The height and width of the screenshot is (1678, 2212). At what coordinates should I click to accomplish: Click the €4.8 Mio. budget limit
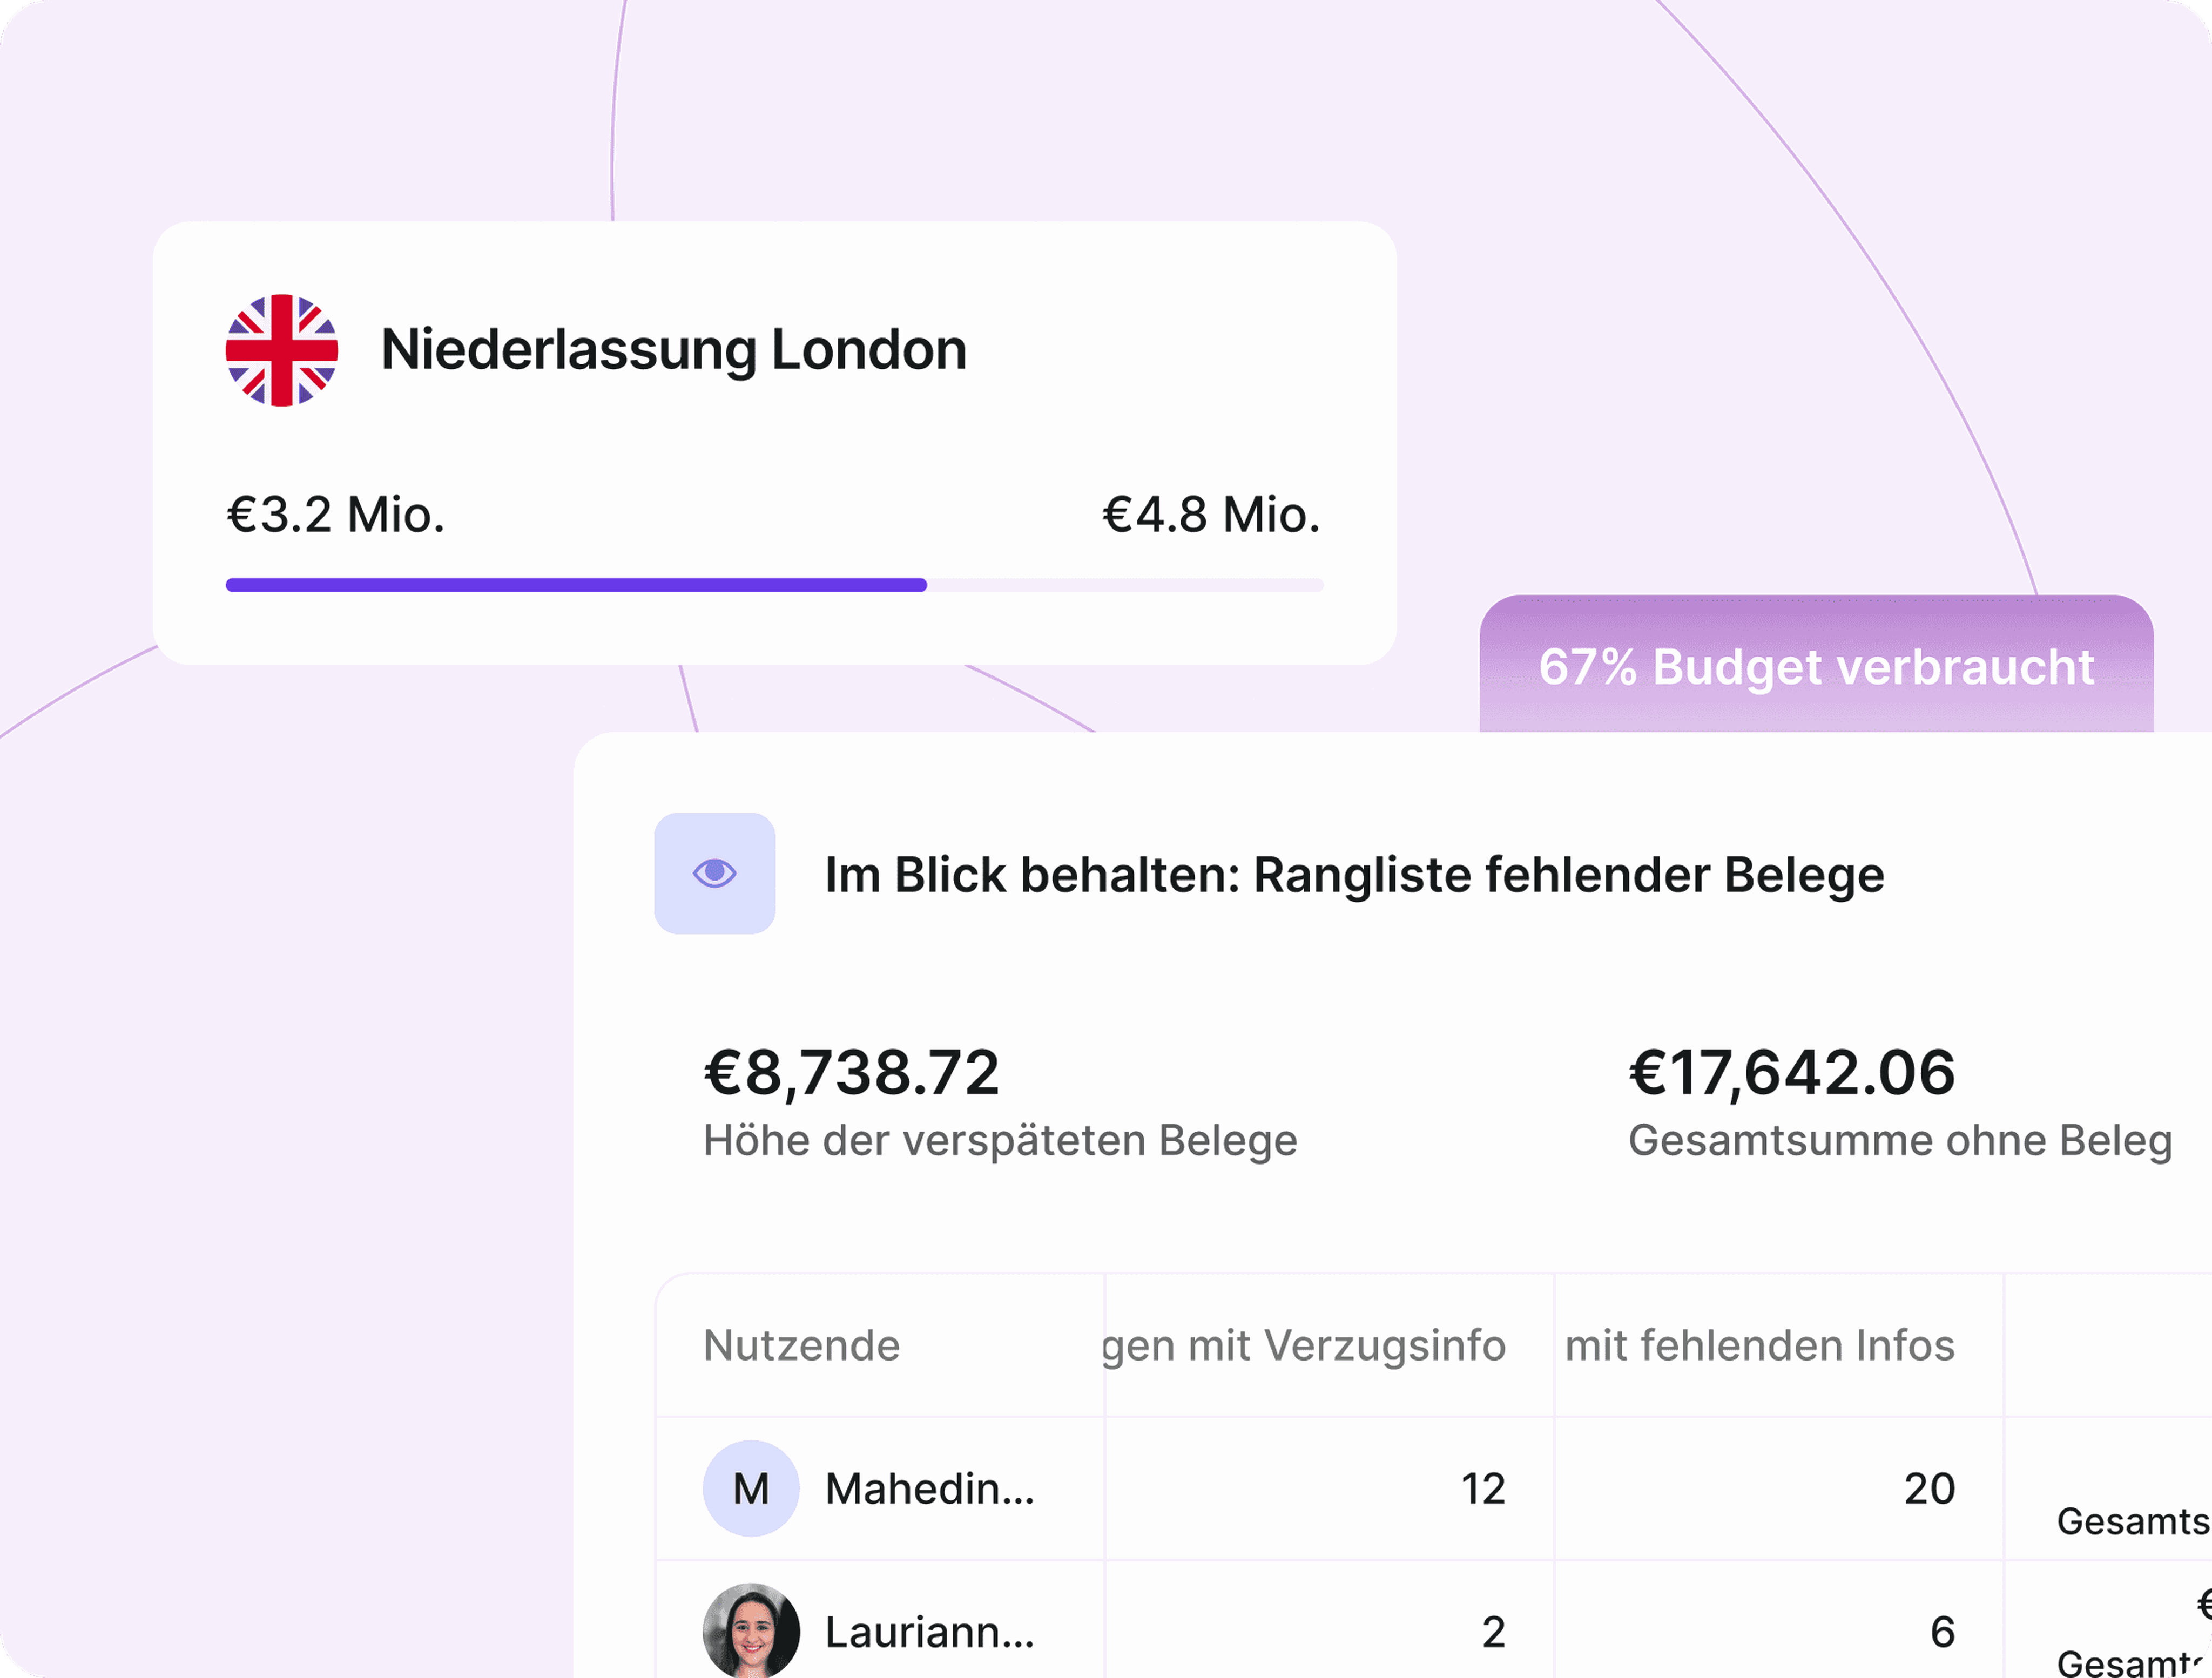1211,514
